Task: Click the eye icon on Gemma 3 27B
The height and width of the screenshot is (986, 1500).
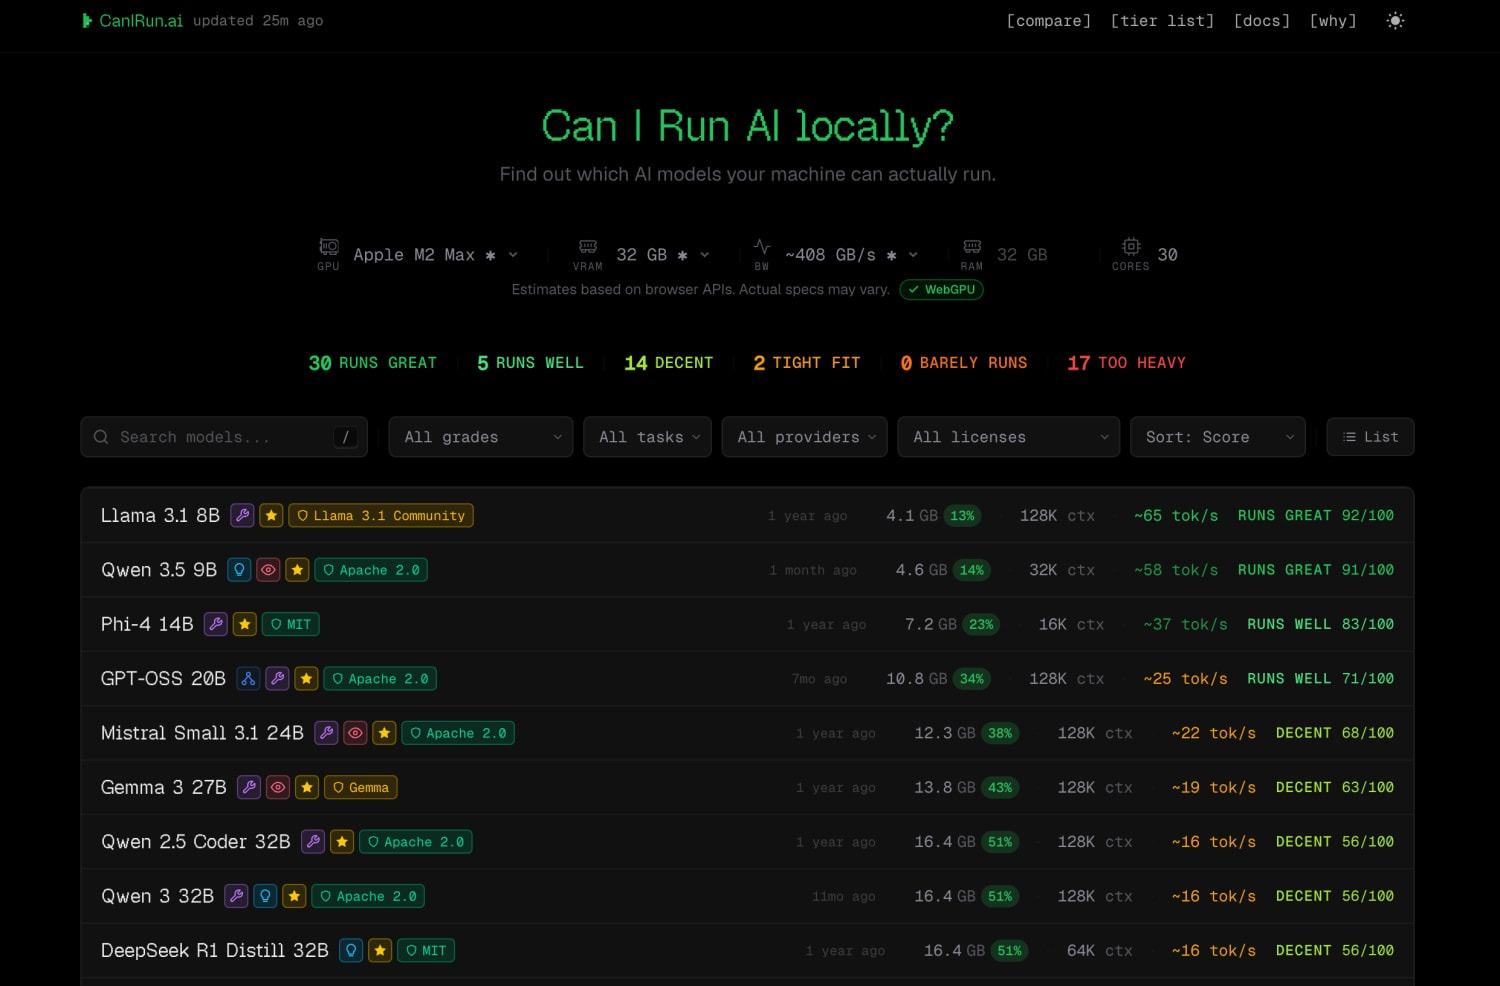Action: point(278,788)
